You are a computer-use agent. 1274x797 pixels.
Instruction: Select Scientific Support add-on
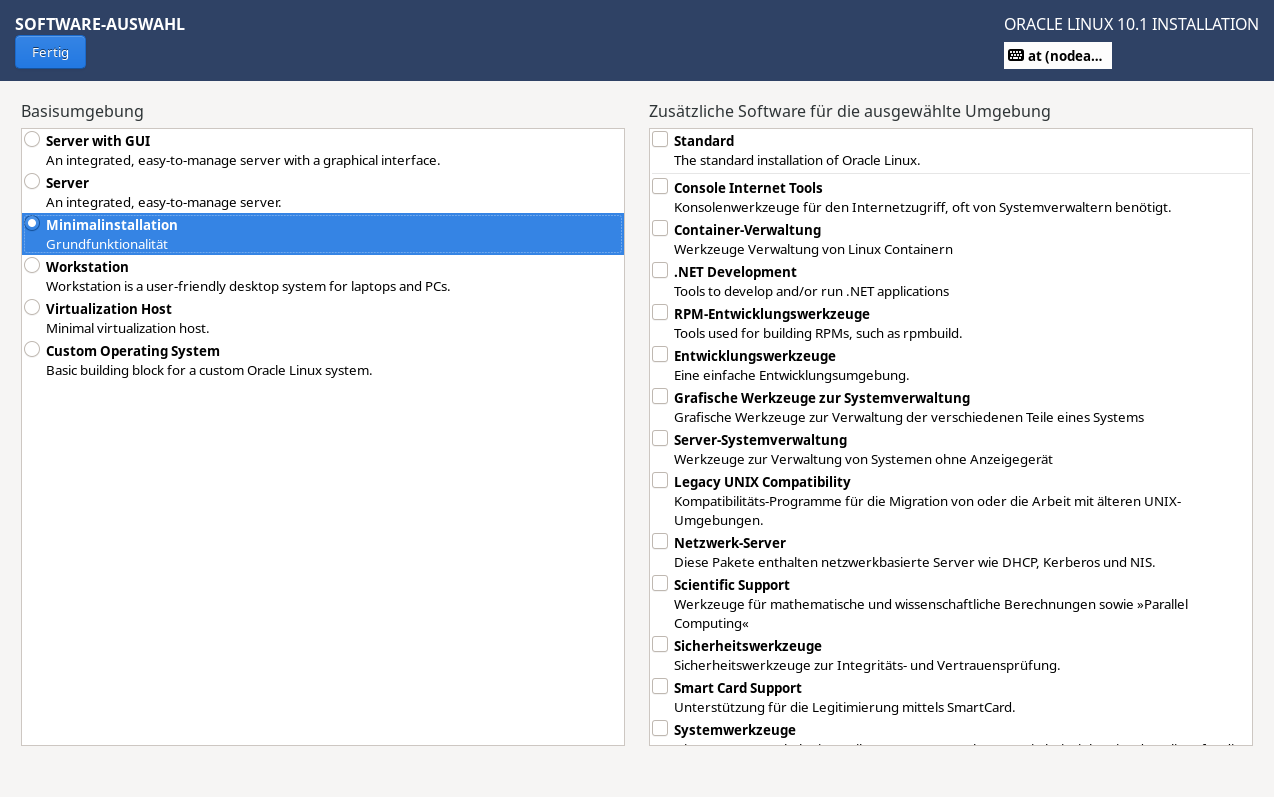coord(659,582)
